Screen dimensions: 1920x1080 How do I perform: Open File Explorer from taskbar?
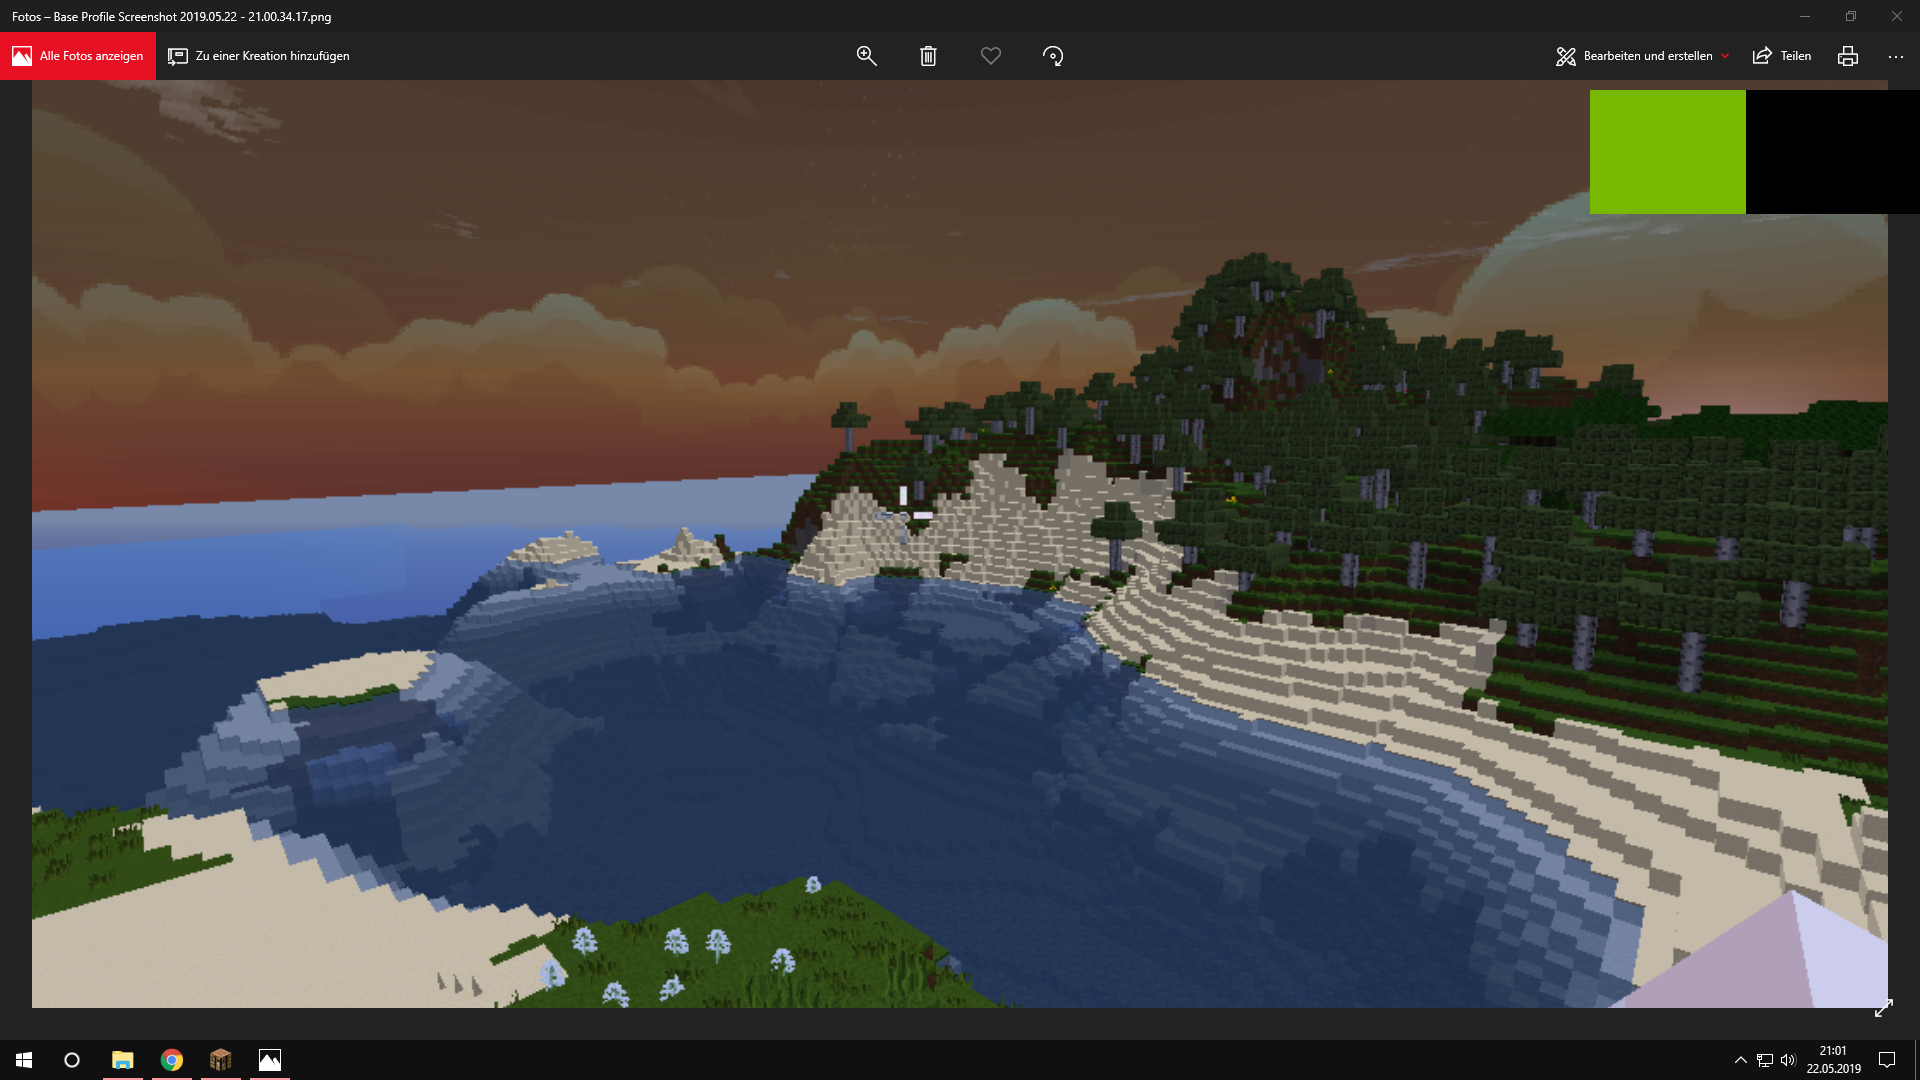point(122,1060)
